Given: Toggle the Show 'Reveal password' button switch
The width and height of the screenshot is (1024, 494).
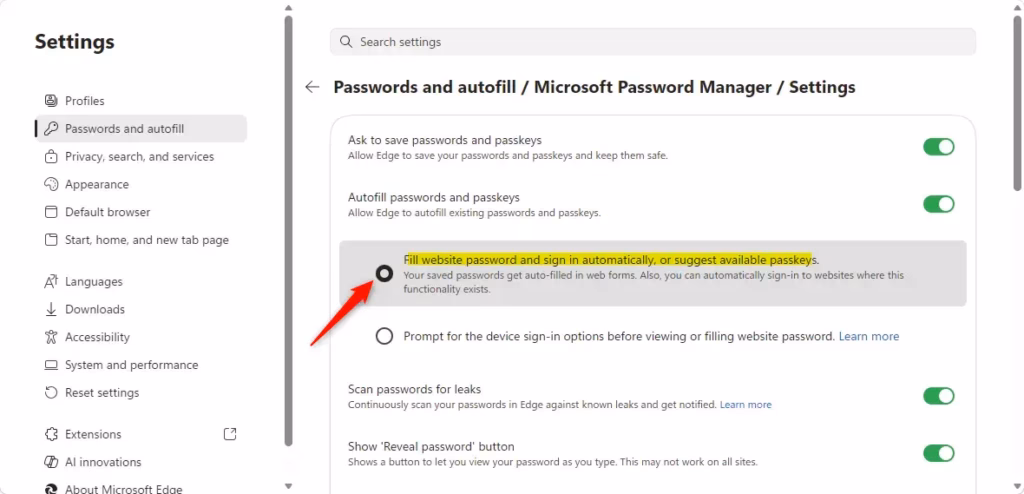Looking at the screenshot, I should [x=938, y=453].
